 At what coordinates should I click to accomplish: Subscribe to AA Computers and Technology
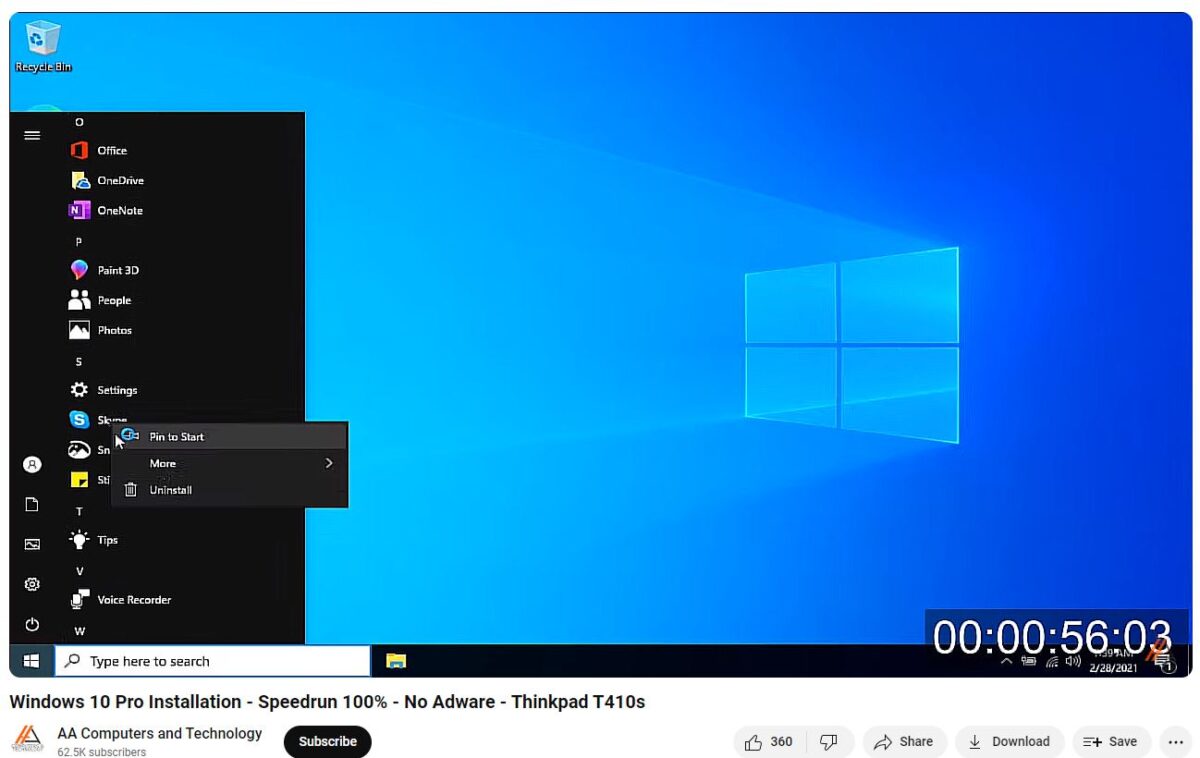click(327, 742)
